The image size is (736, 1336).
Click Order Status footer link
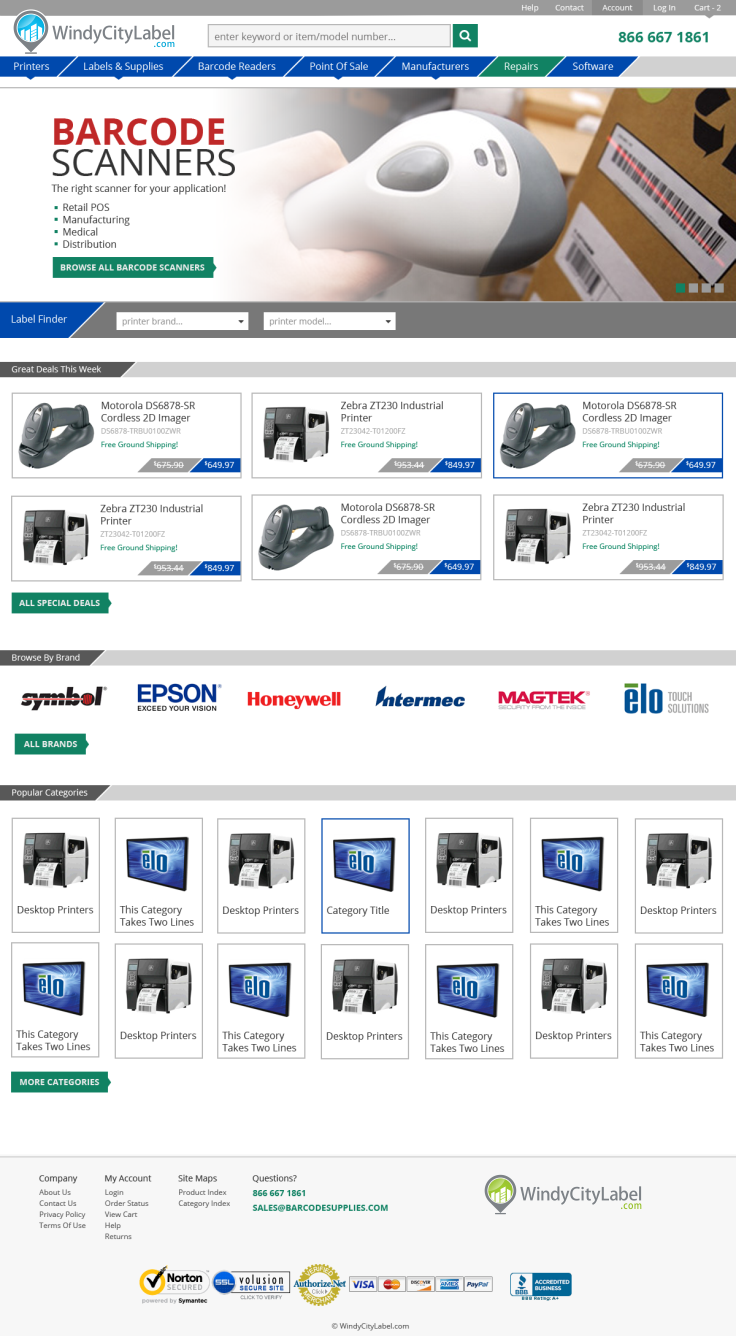coord(127,1203)
